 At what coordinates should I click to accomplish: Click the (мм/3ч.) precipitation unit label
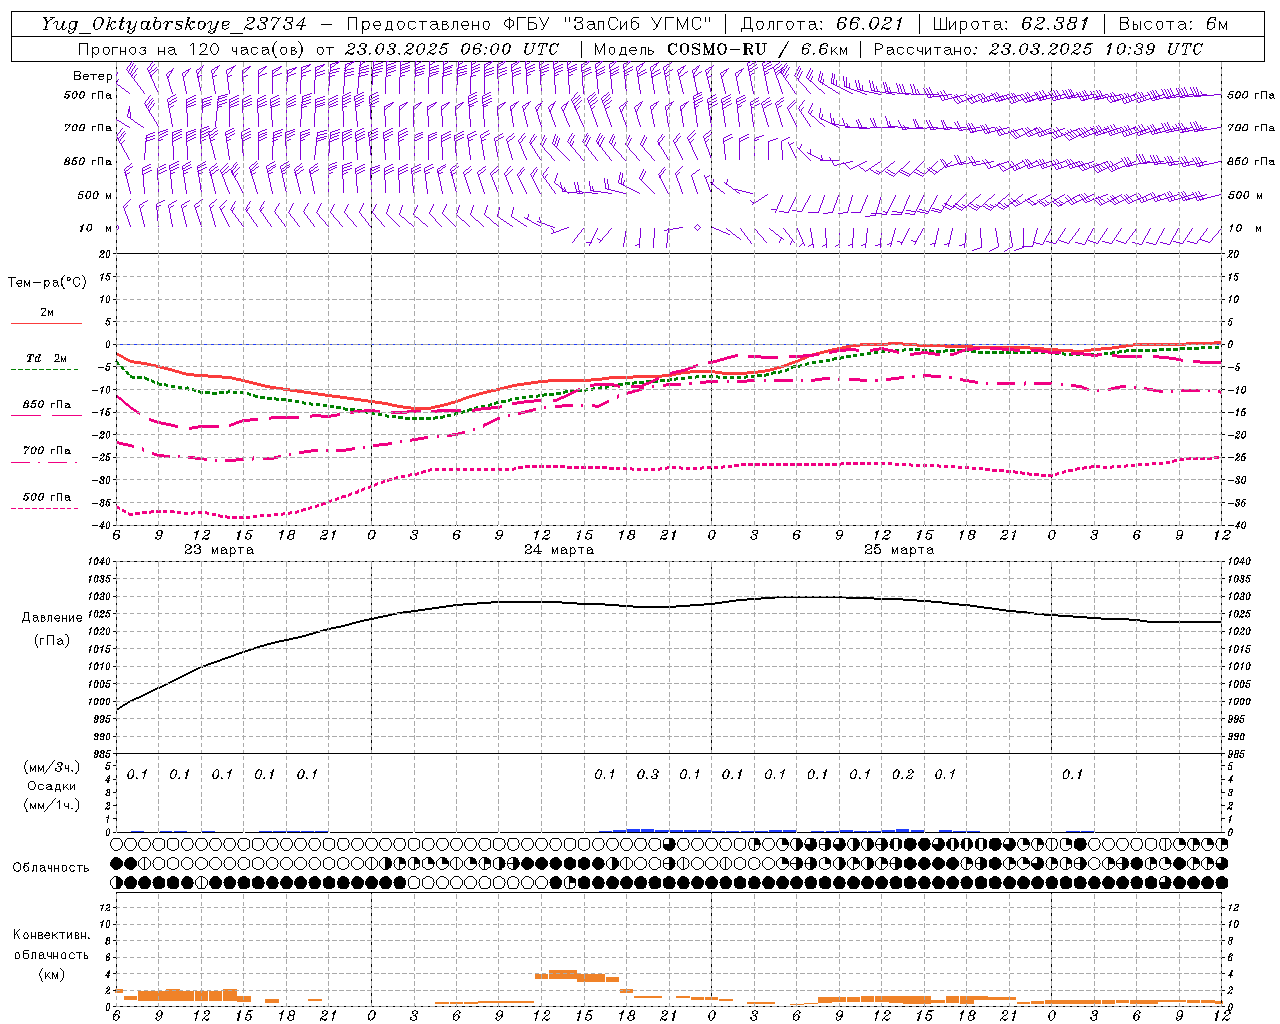(52, 767)
